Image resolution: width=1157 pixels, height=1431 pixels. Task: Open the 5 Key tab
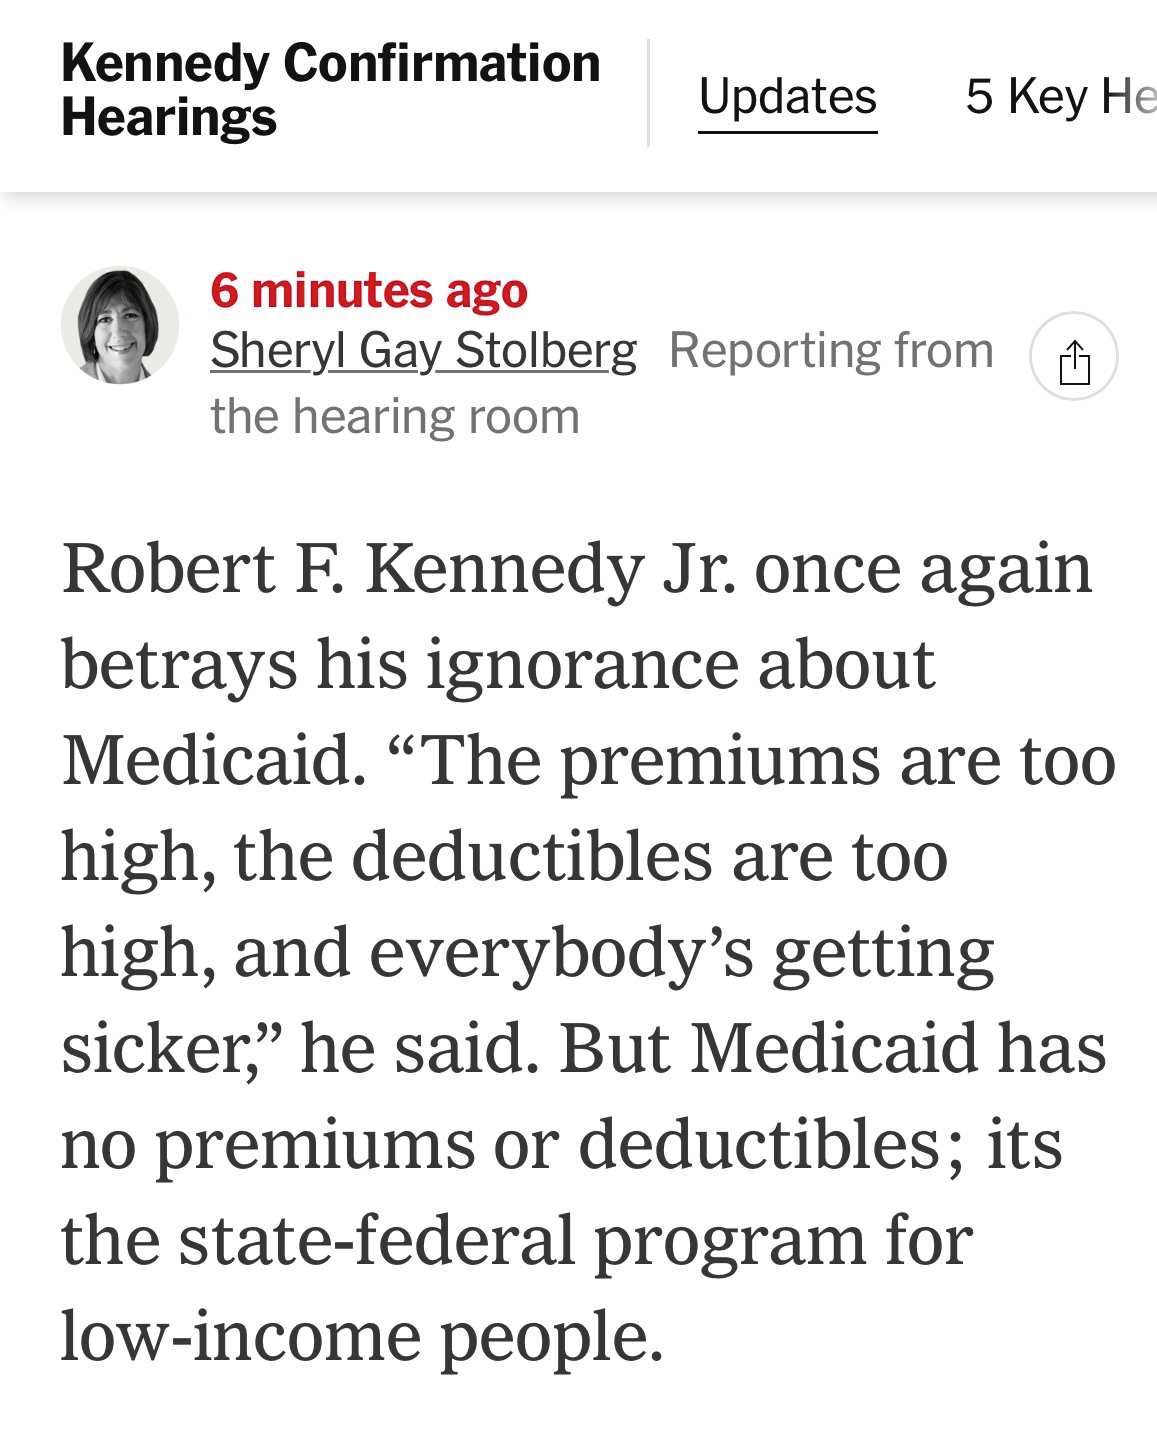(1058, 97)
